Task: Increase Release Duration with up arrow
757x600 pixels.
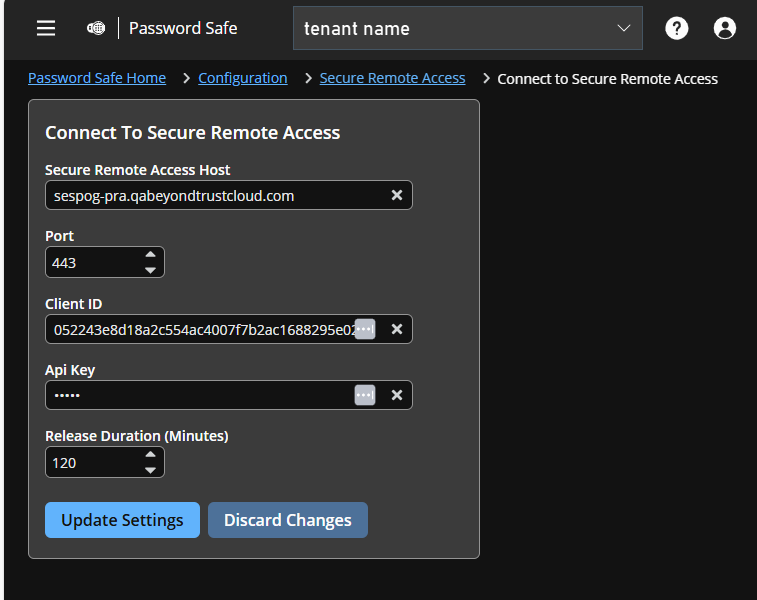Action: (x=151, y=454)
